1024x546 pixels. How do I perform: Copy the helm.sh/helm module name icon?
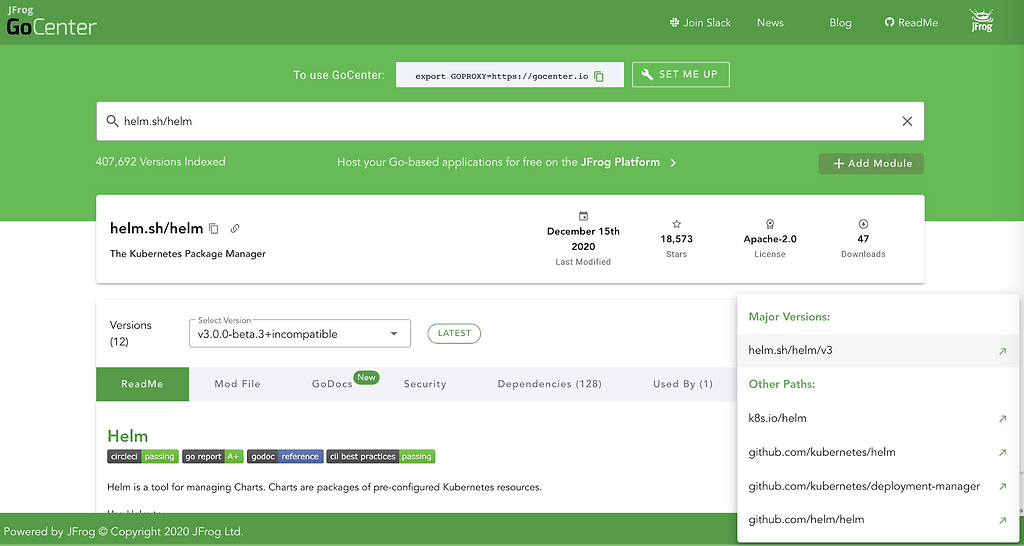tap(214, 229)
